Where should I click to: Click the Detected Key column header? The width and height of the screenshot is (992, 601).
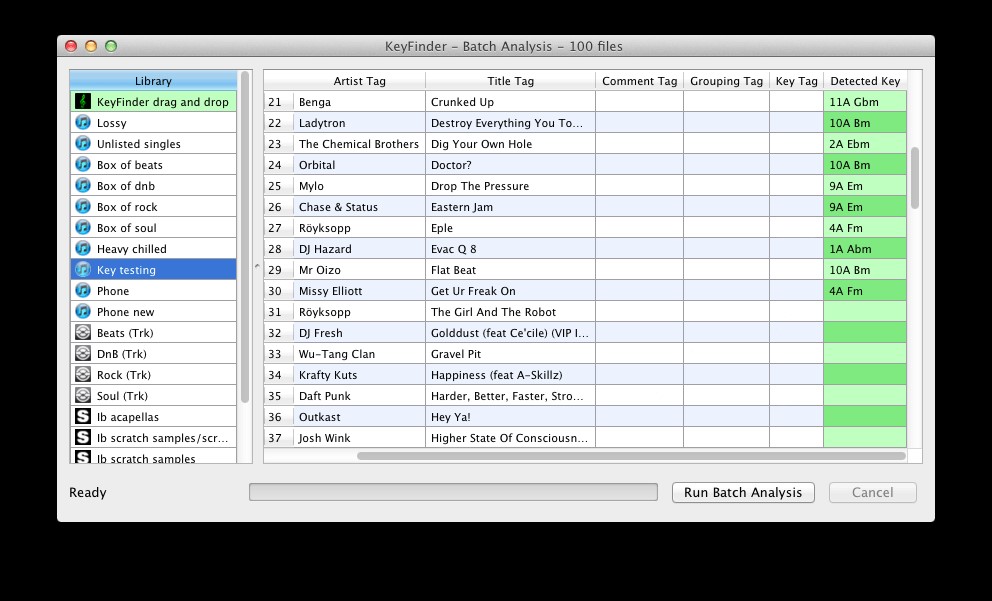tap(865, 81)
